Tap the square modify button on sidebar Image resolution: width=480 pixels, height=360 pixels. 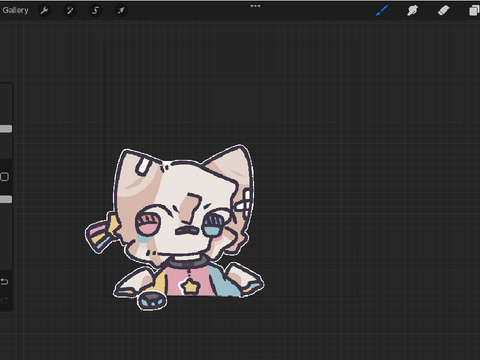click(4, 177)
